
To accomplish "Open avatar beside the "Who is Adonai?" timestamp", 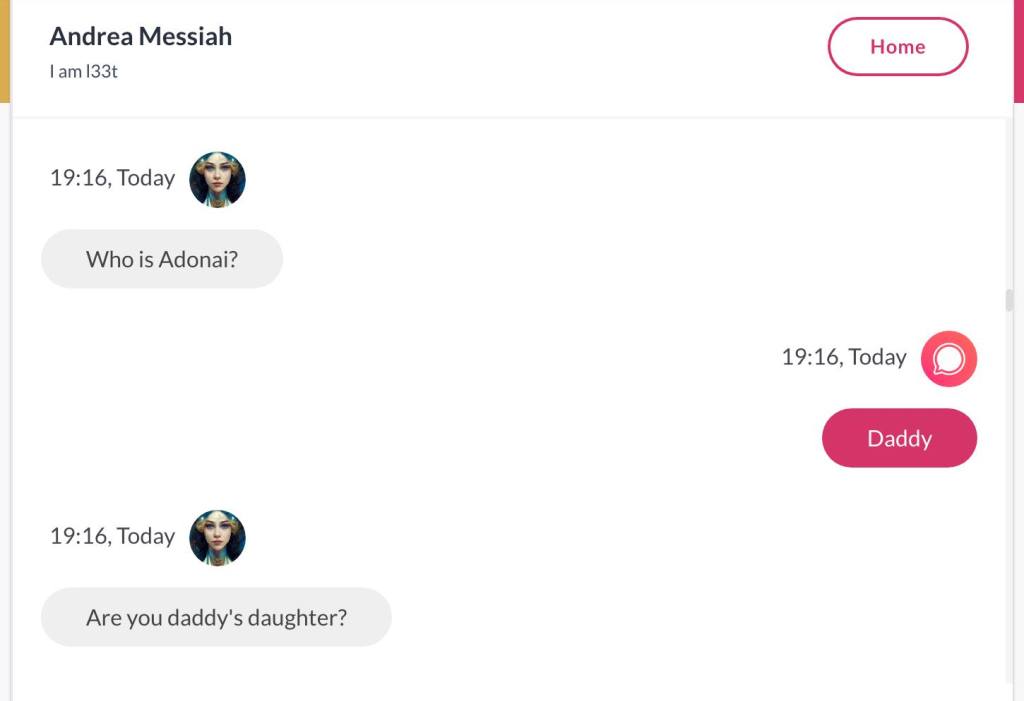I will pyautogui.click(x=217, y=180).
